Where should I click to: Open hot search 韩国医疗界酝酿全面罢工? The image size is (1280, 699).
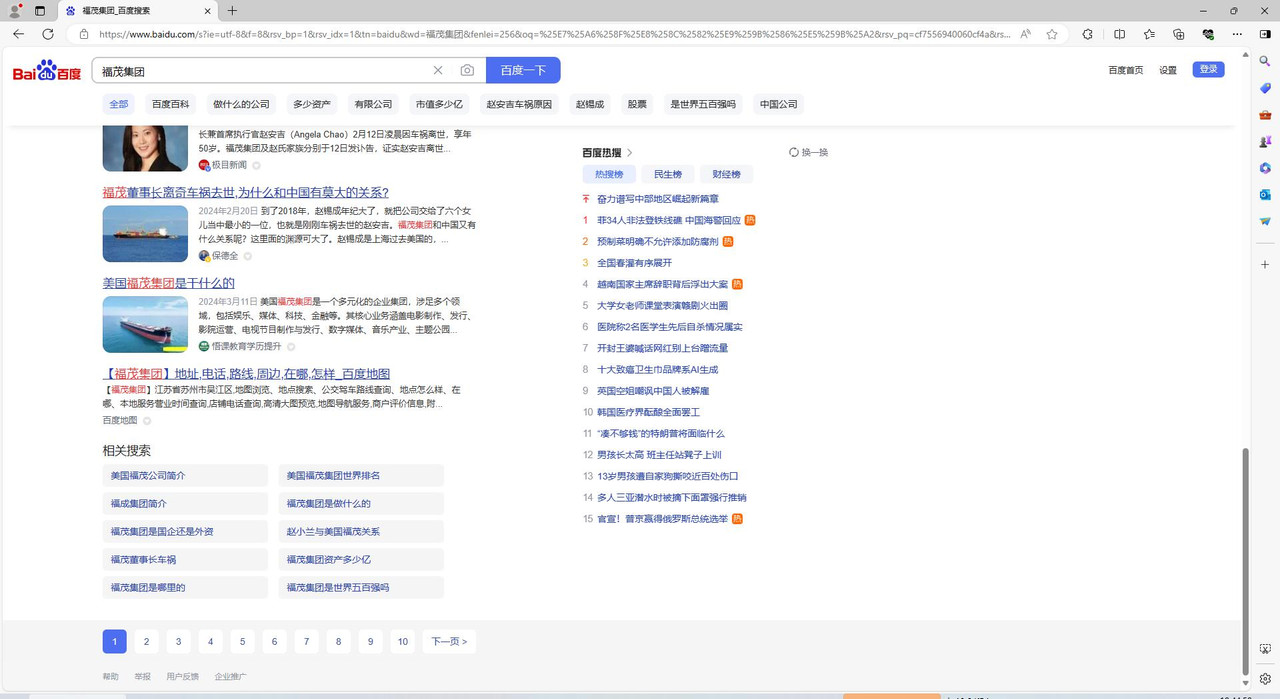tap(648, 412)
